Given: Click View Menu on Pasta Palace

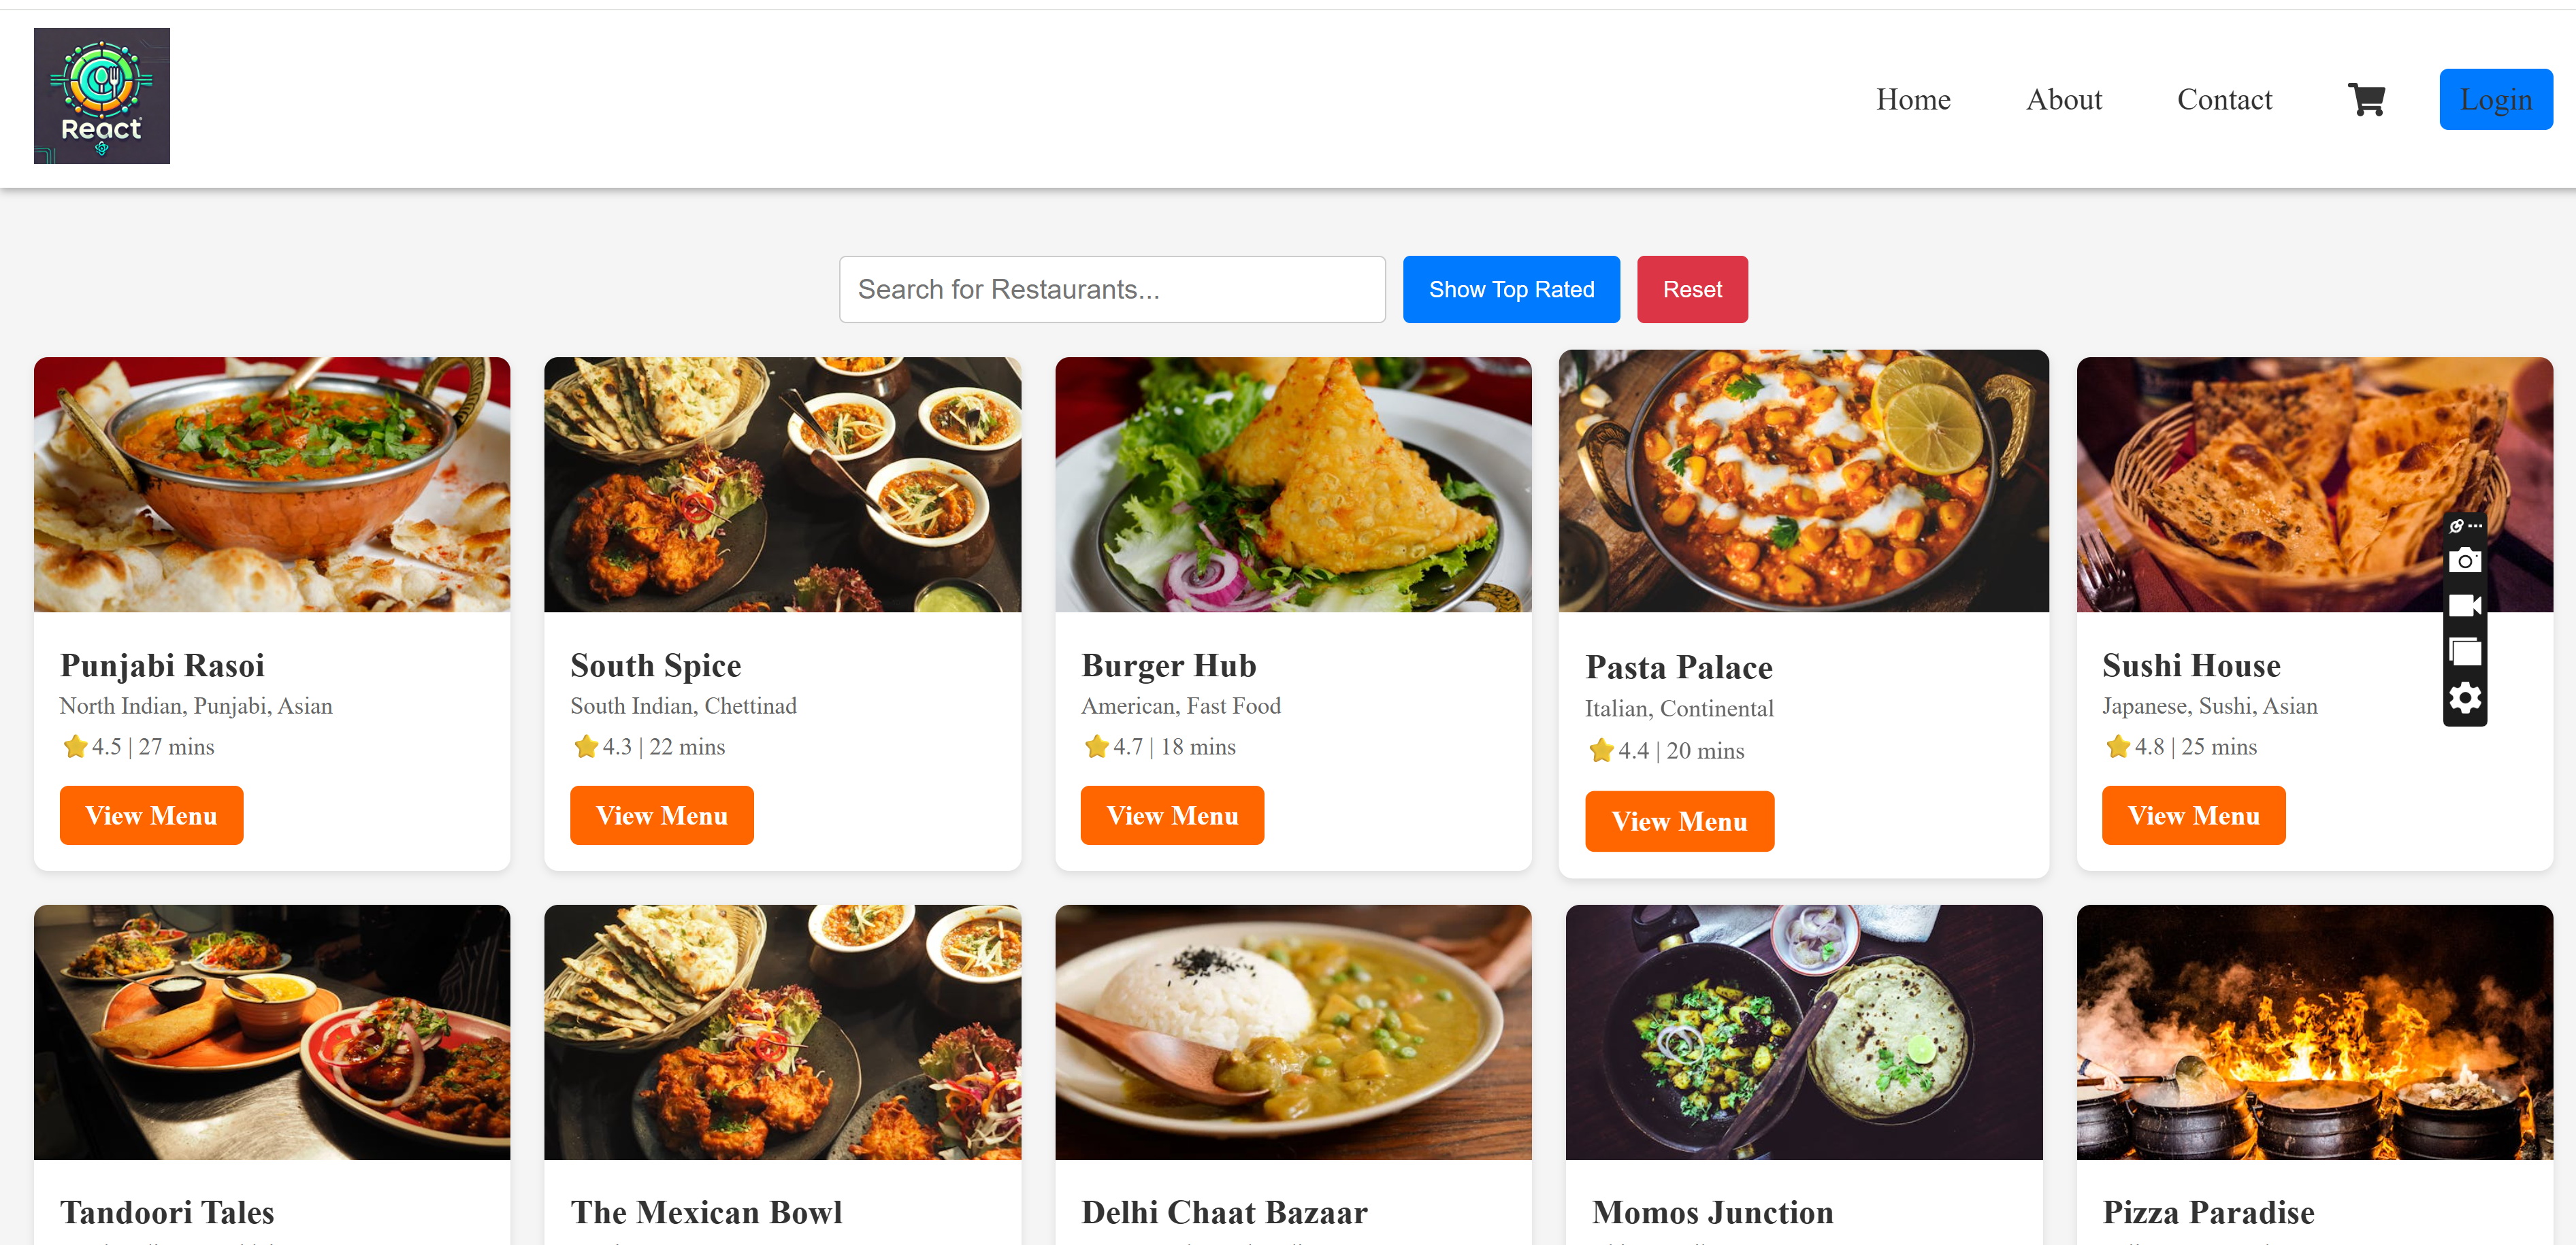Looking at the screenshot, I should [x=1678, y=821].
